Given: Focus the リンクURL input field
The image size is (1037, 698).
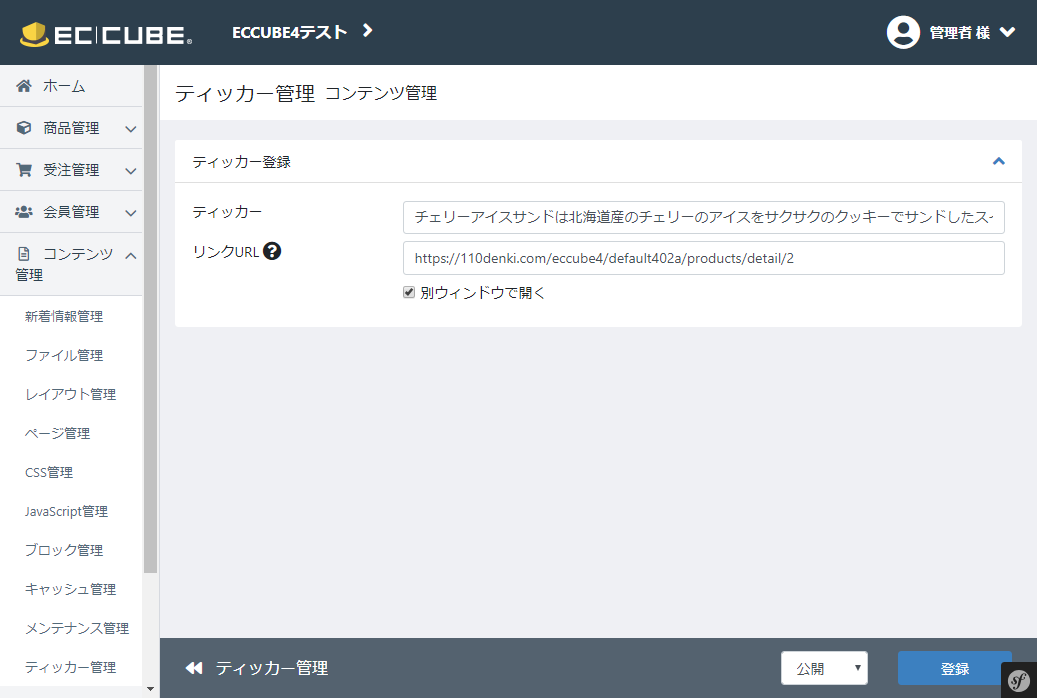Looking at the screenshot, I should (x=704, y=258).
